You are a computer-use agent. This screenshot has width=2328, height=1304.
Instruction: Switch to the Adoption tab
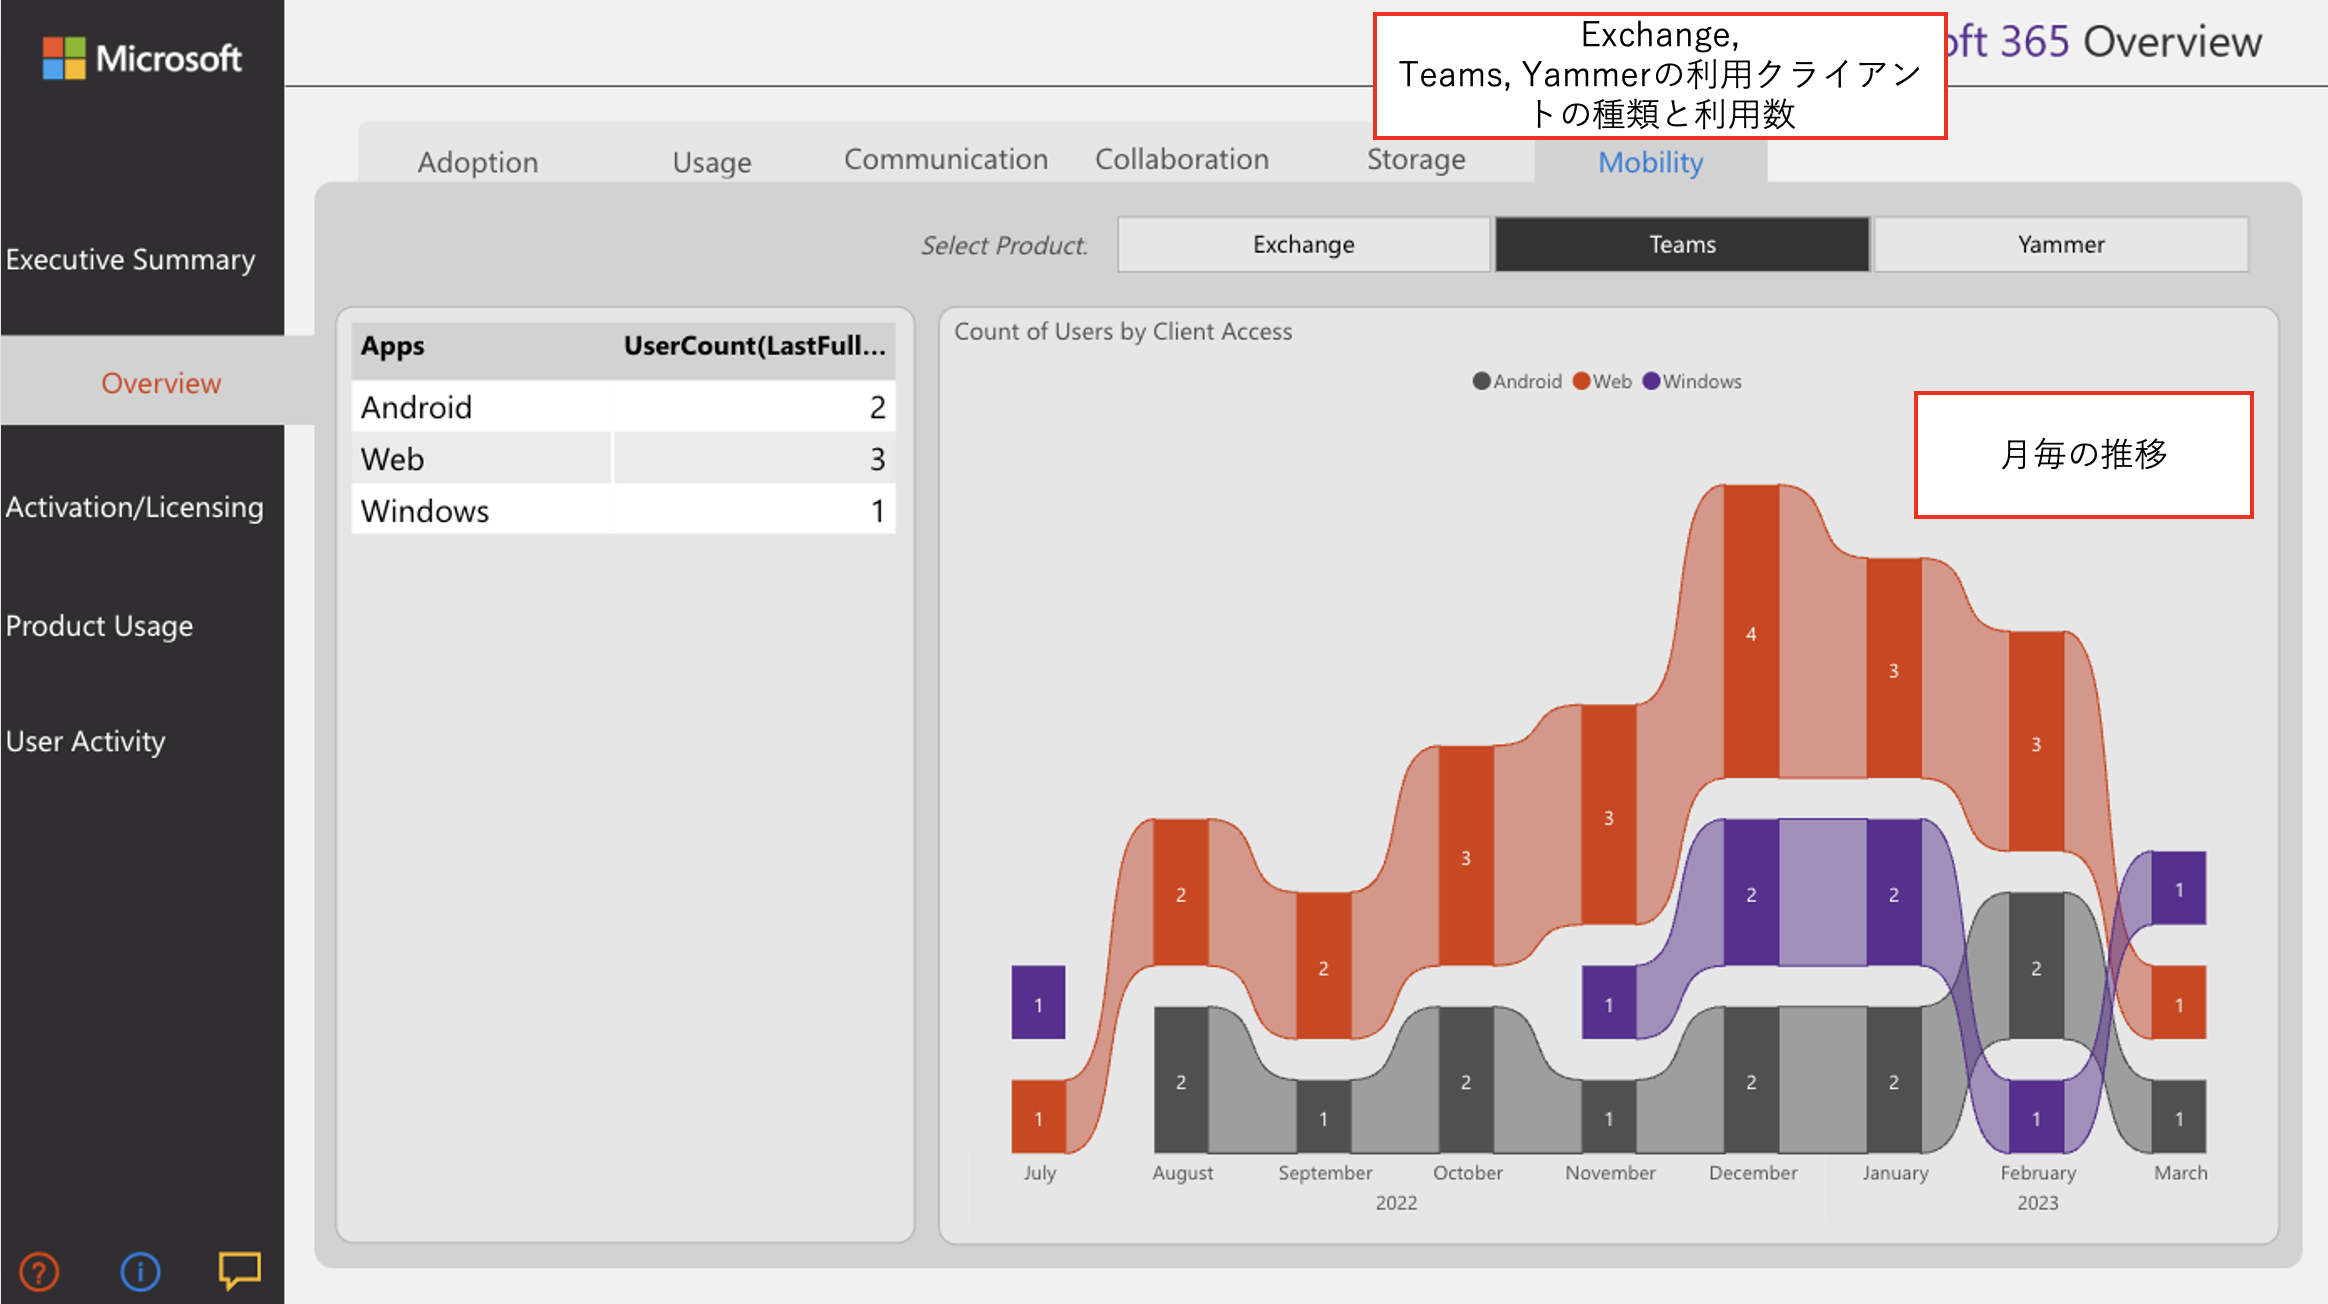pyautogui.click(x=477, y=162)
